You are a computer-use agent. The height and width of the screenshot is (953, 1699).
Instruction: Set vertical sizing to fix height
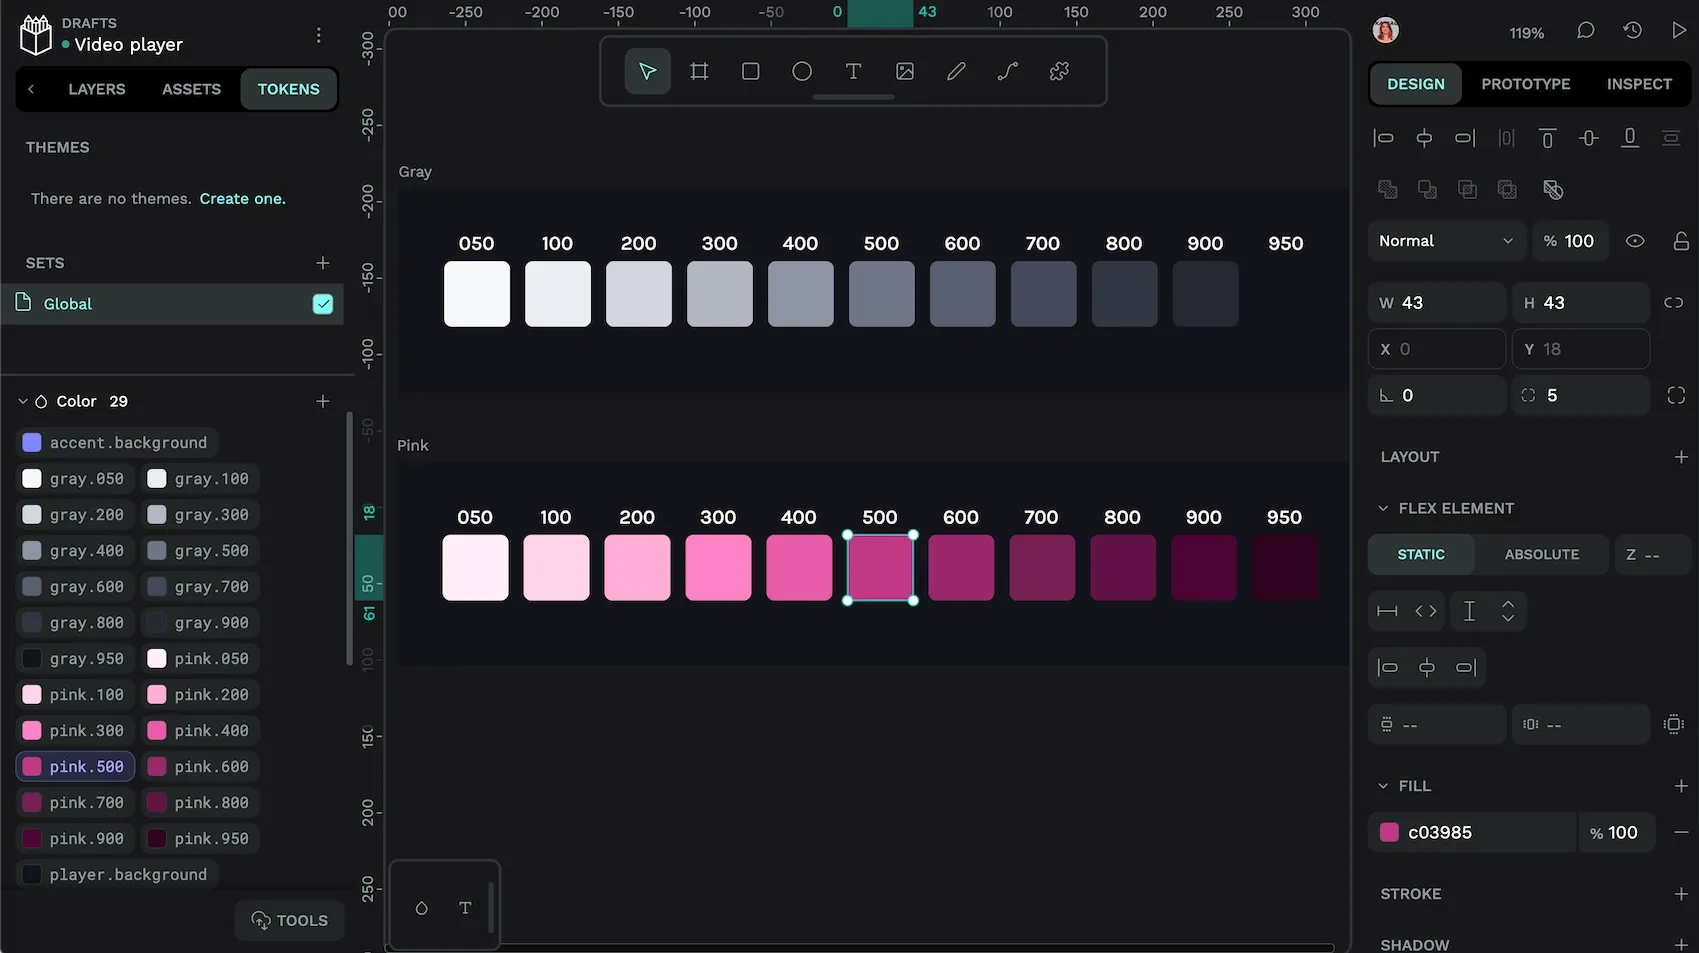[x=1469, y=611]
